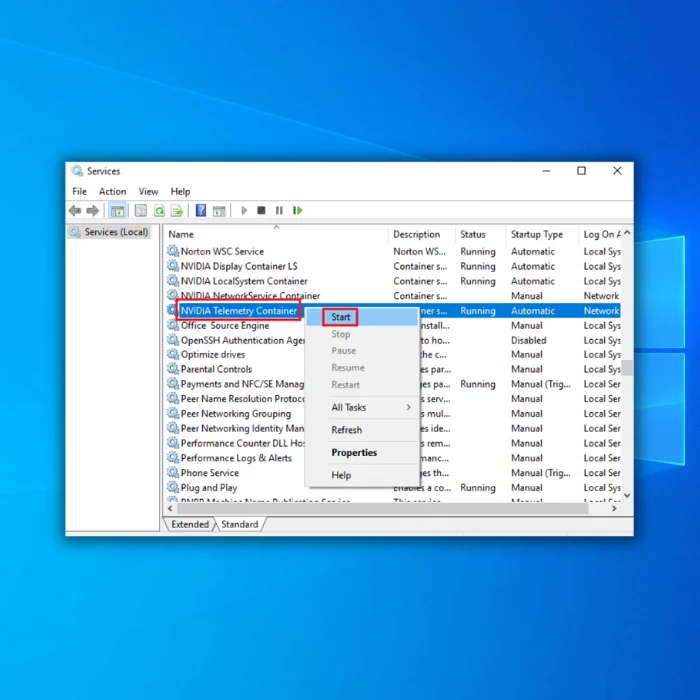700x700 pixels.
Task: Click the horizontal scrollbar left arrow
Action: (170, 508)
